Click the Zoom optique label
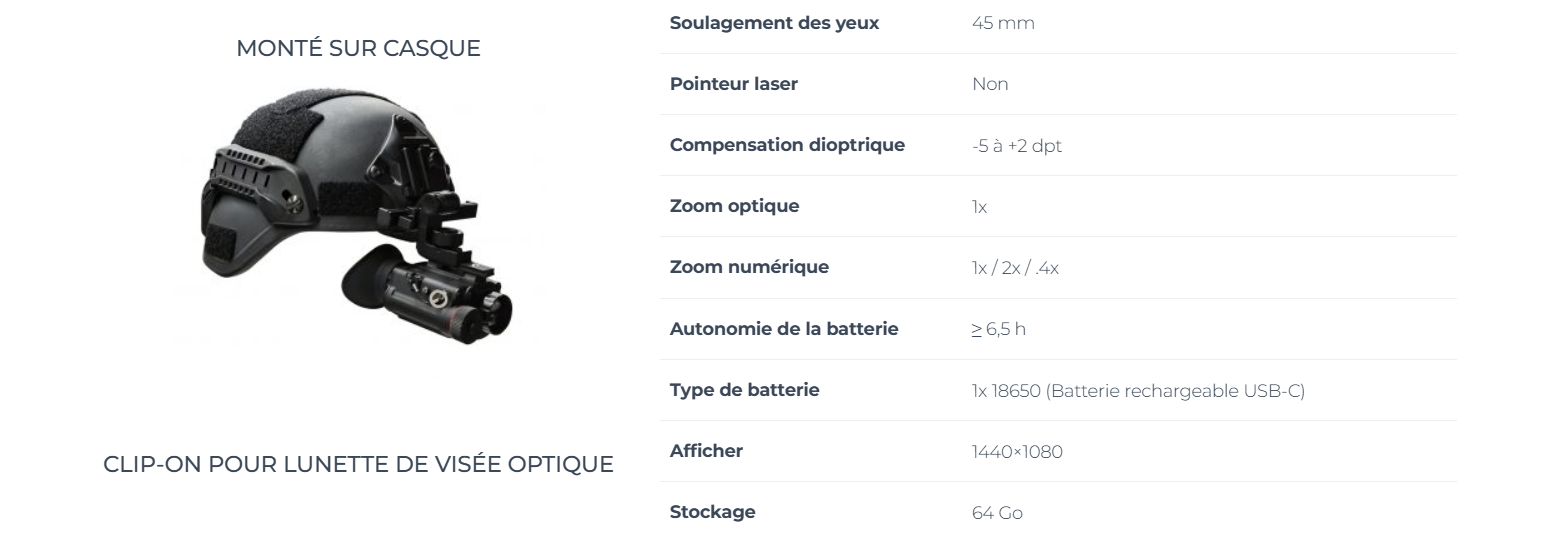 734,206
